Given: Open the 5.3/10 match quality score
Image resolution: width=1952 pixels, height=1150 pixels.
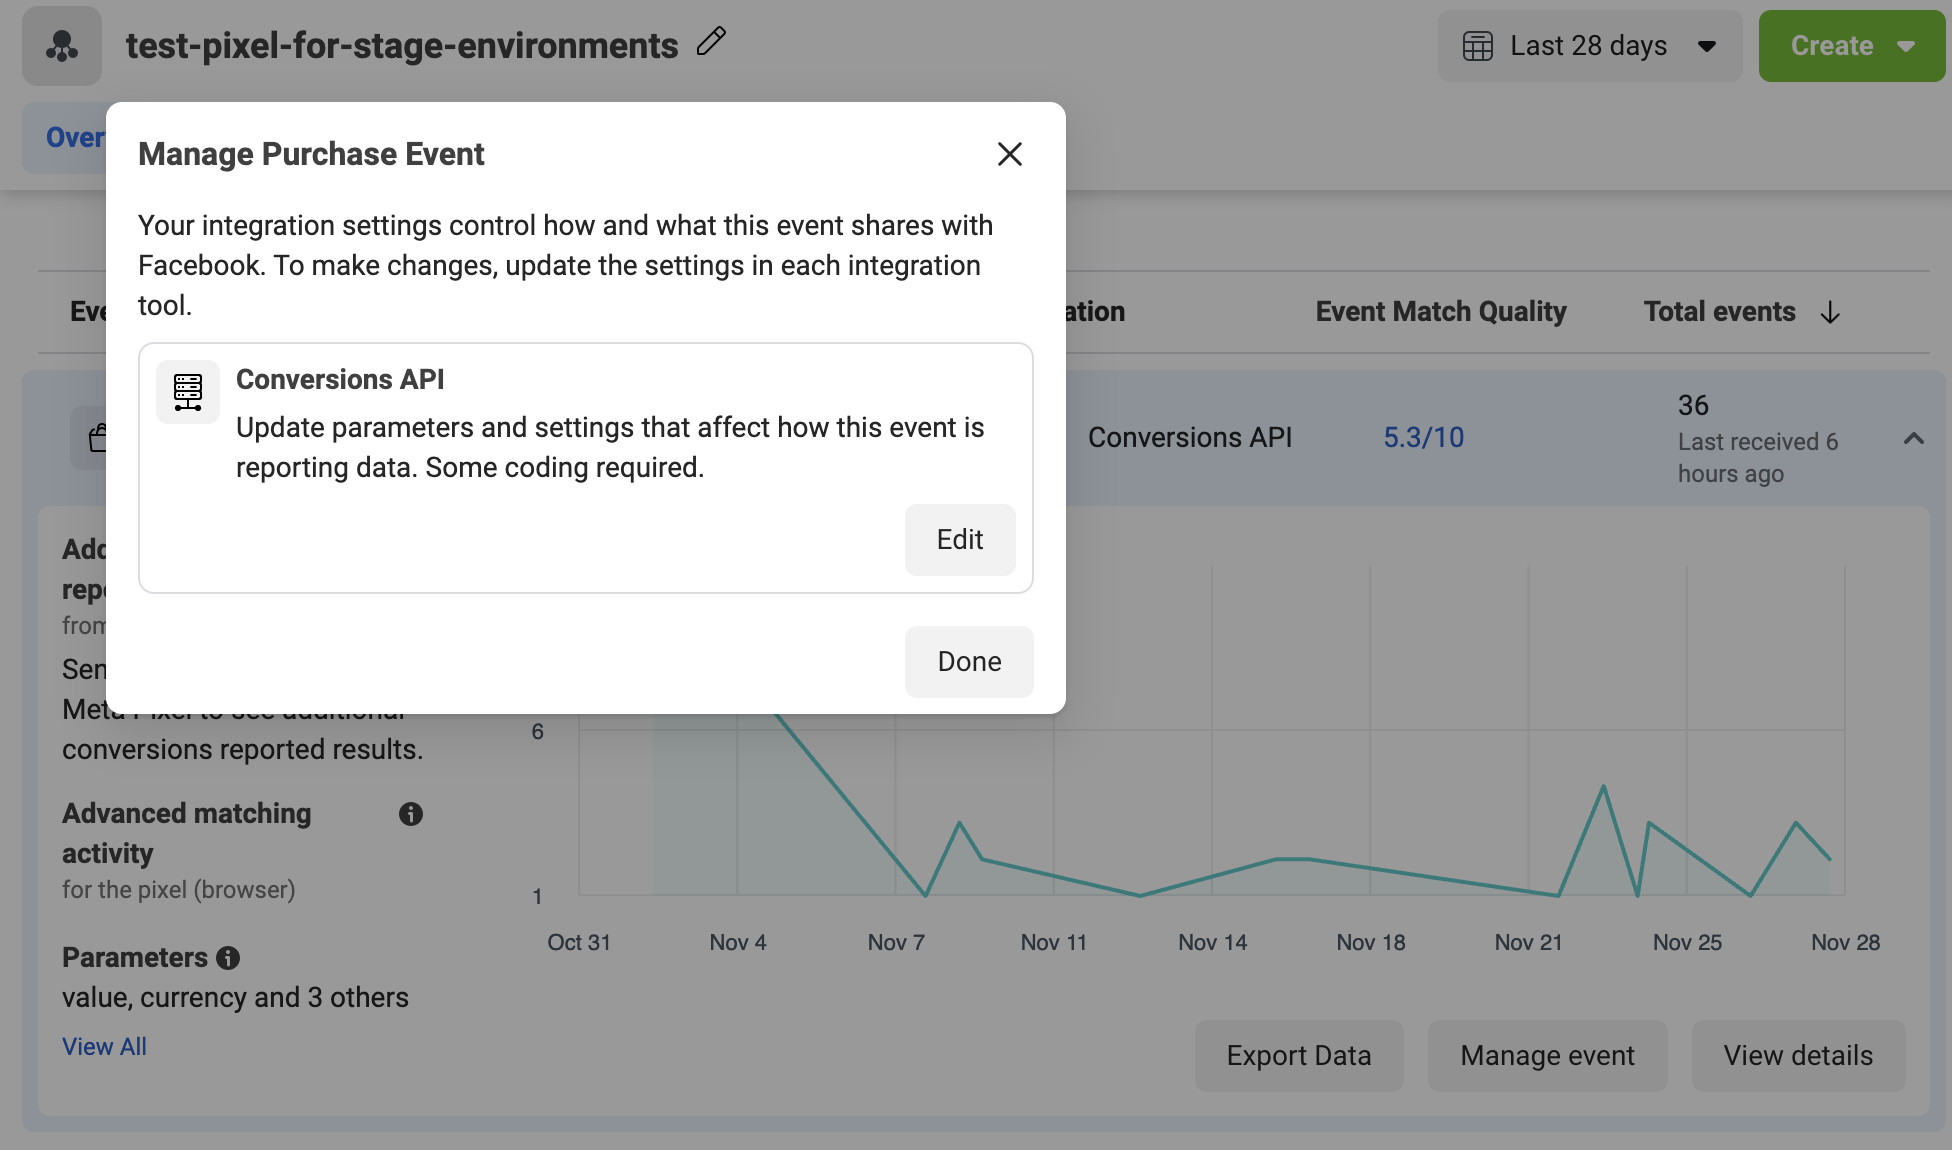Looking at the screenshot, I should point(1424,438).
